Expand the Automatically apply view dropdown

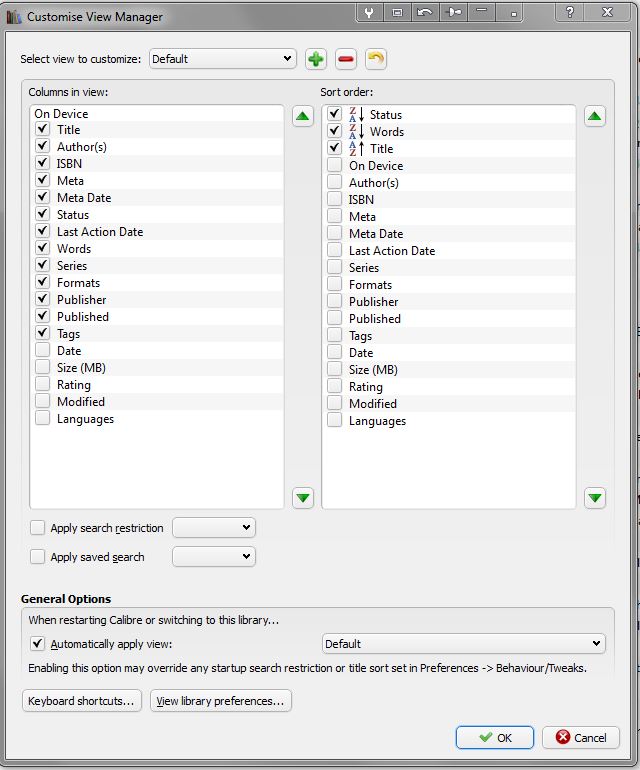463,644
